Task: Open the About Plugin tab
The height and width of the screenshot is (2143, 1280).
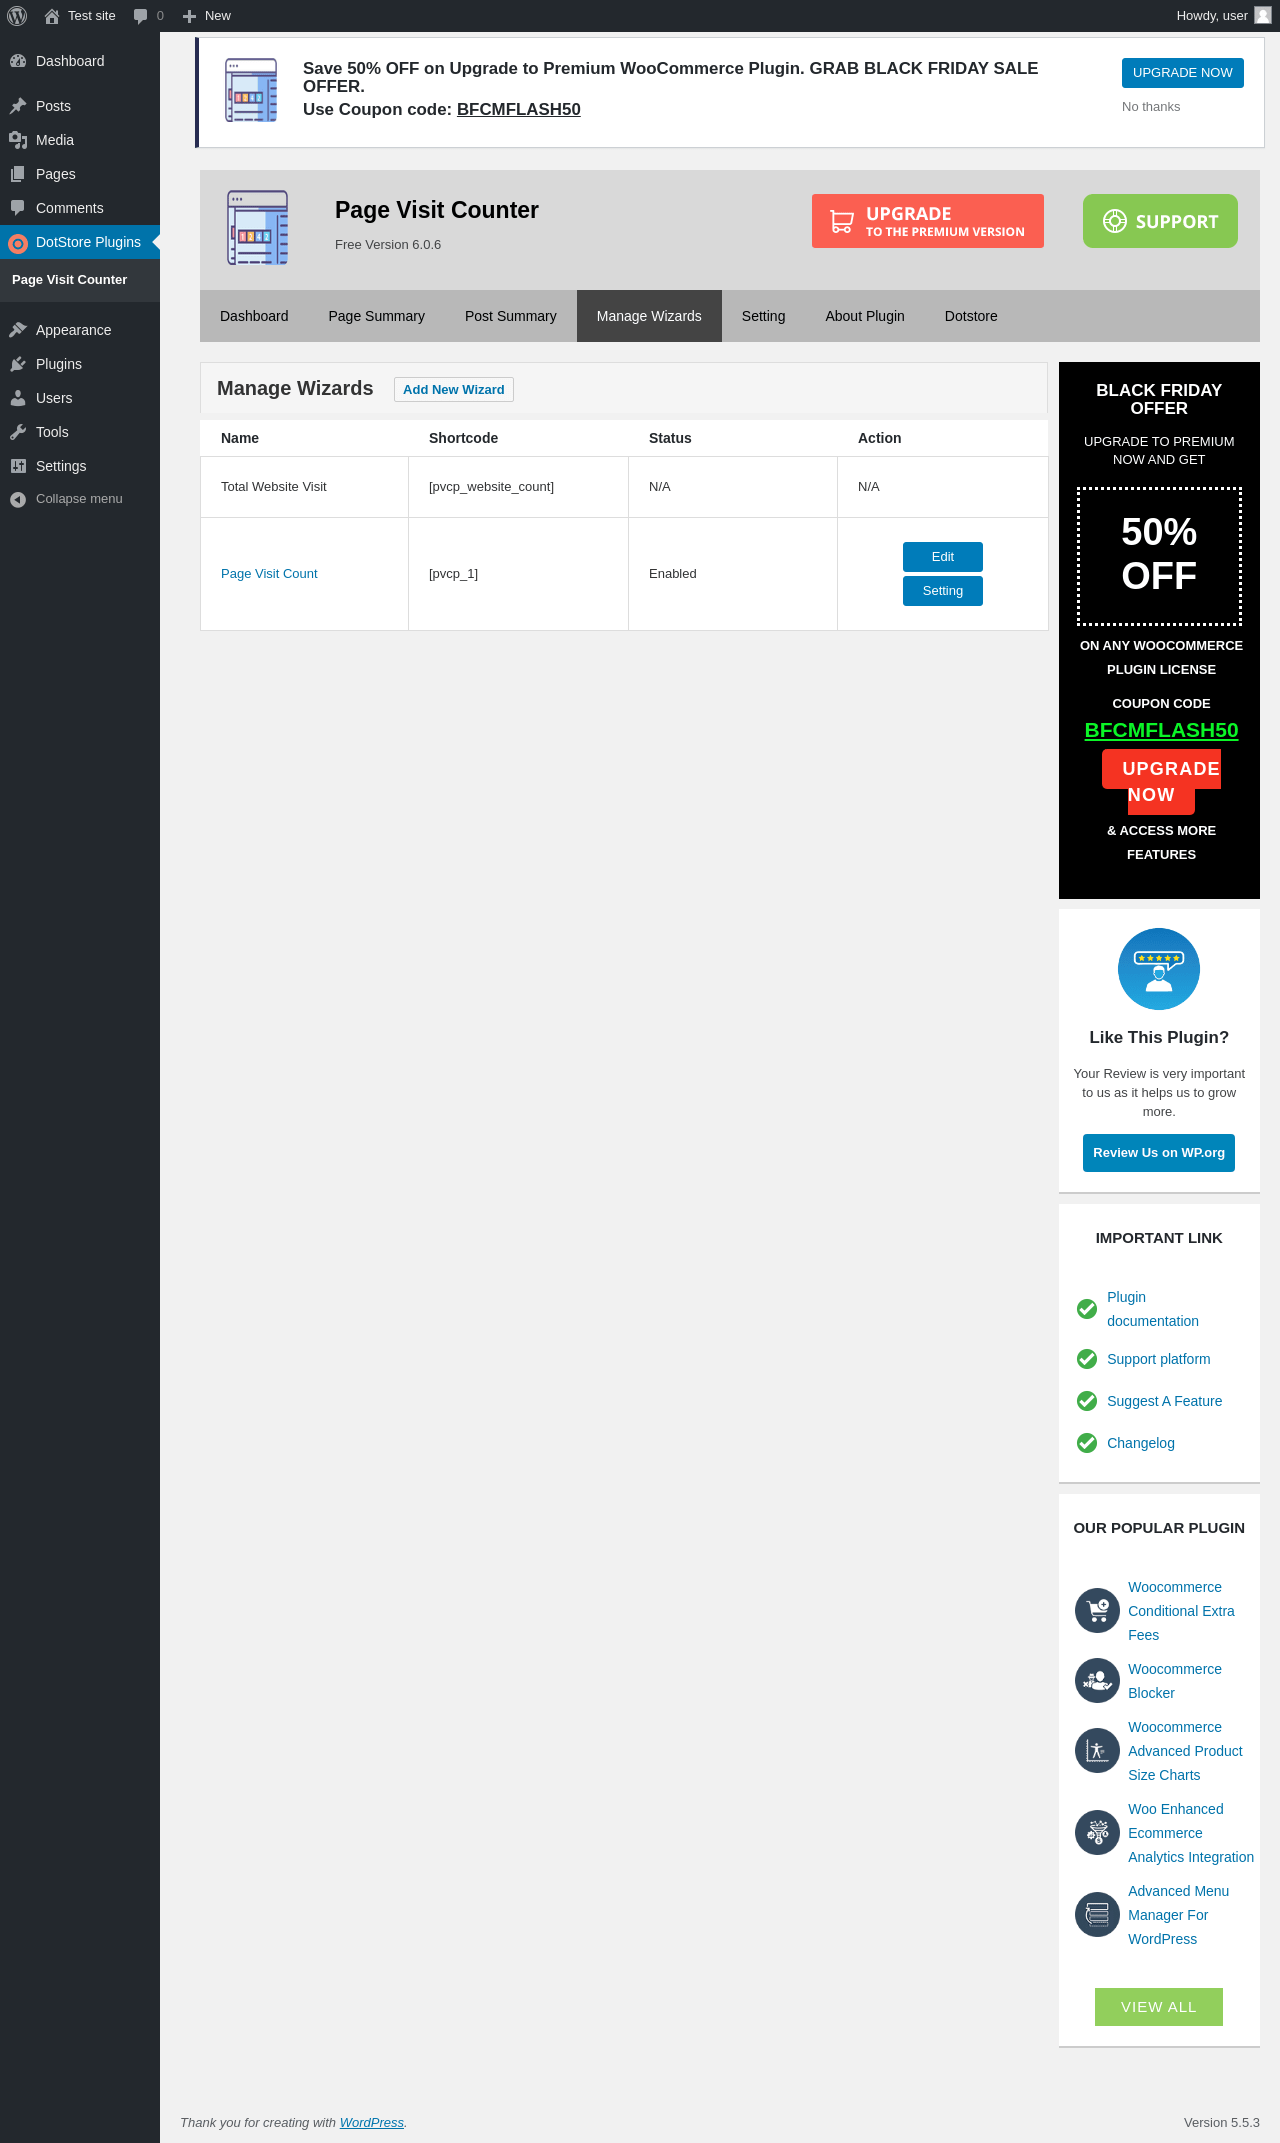Action: pos(865,316)
